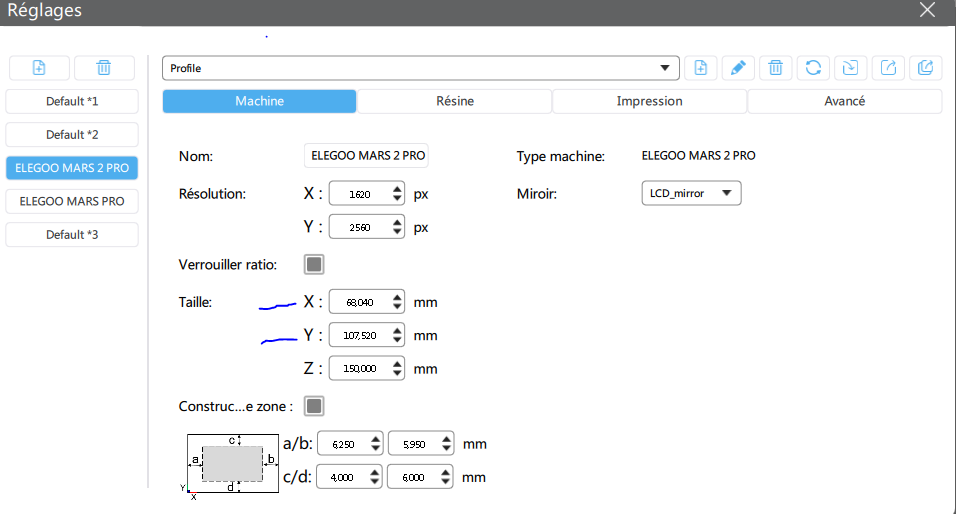956x514 pixels.
Task: Open the Miroir LCD_mirror dropdown
Action: click(x=691, y=193)
